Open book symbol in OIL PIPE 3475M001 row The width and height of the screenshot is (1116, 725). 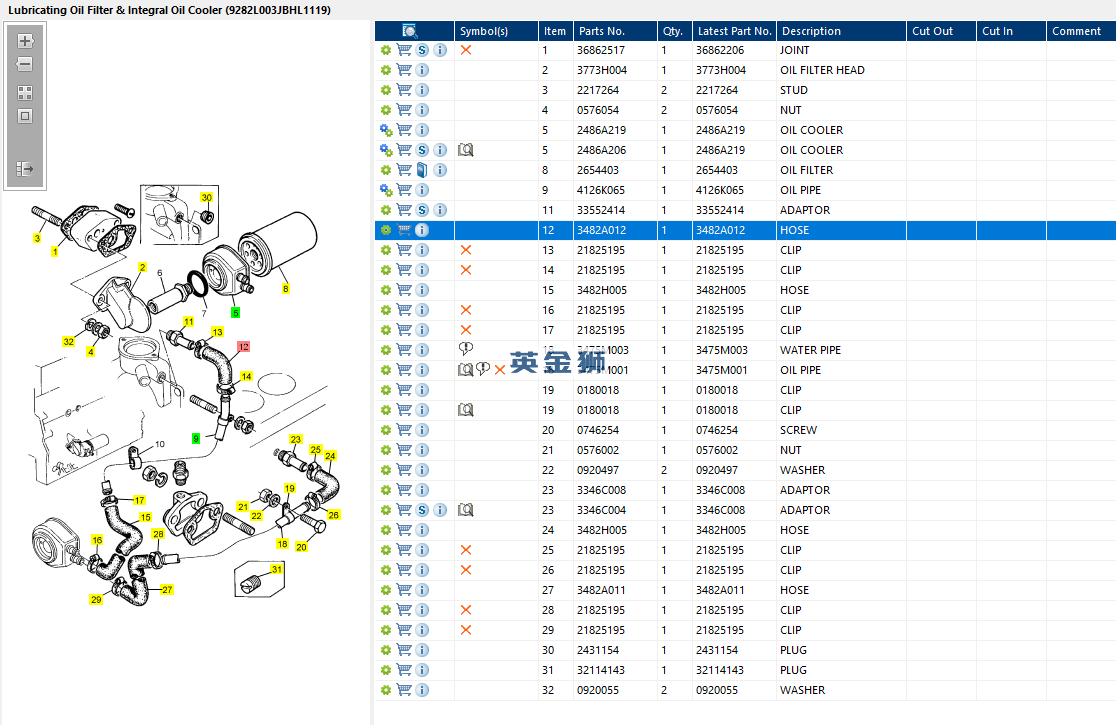[465, 370]
